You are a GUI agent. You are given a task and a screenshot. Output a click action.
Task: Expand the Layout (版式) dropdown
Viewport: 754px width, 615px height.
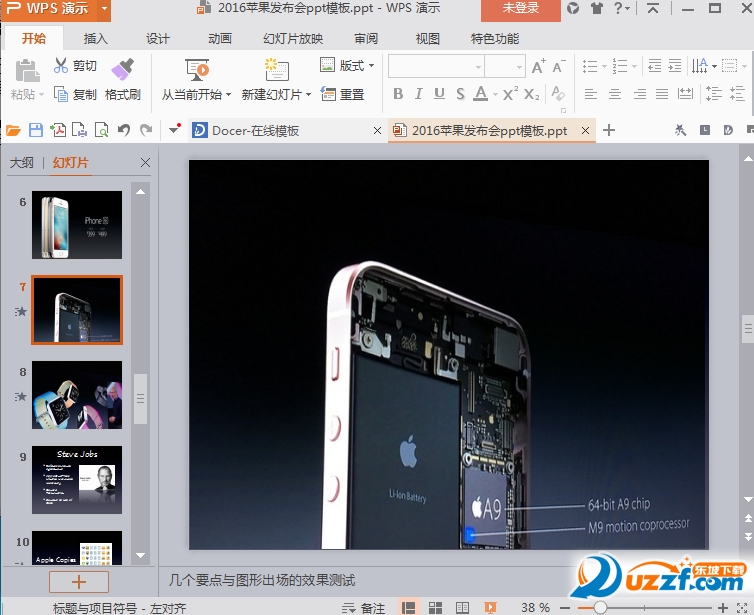click(x=371, y=65)
